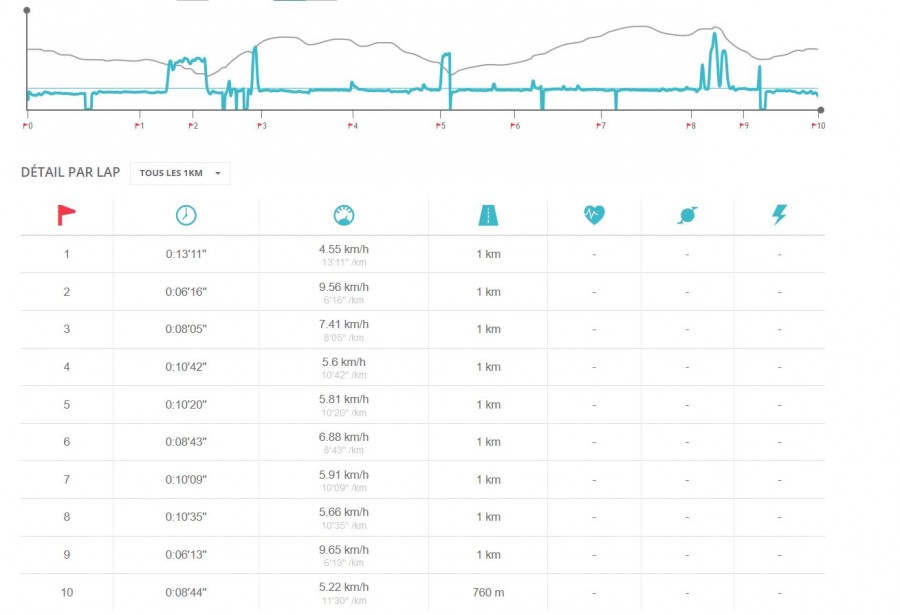Select lap 1 row time 0:13'11"
Image resolution: width=900 pixels, height=615 pixels.
(185, 254)
